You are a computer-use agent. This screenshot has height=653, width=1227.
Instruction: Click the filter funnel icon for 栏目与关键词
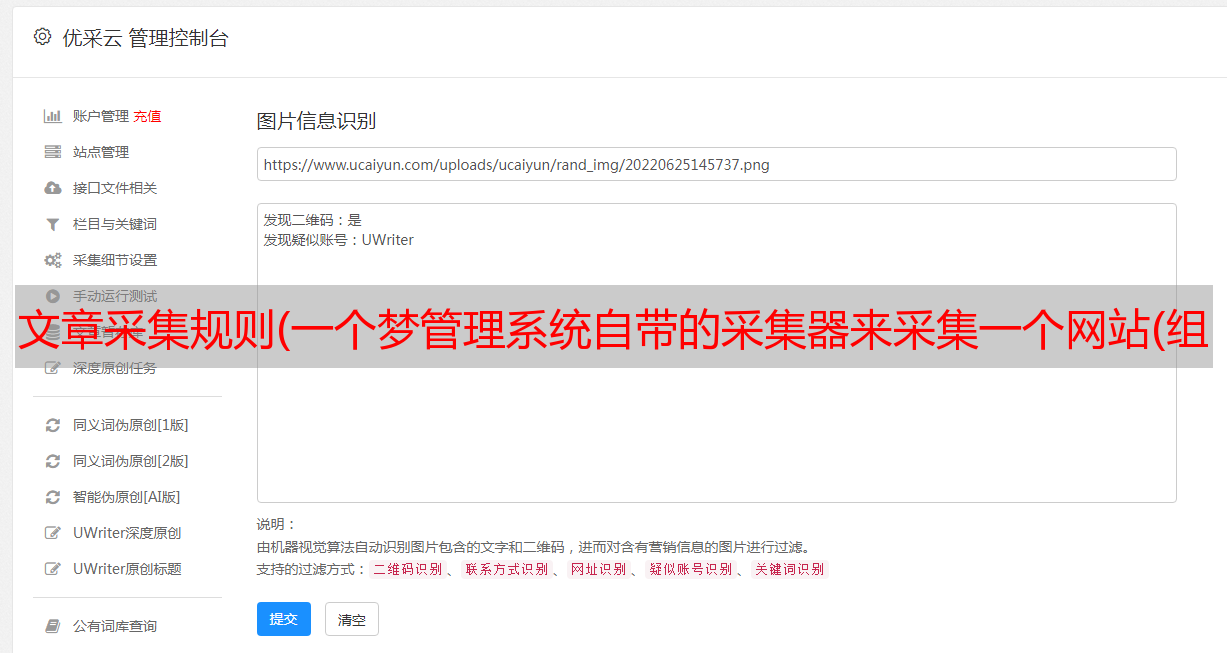[x=53, y=224]
